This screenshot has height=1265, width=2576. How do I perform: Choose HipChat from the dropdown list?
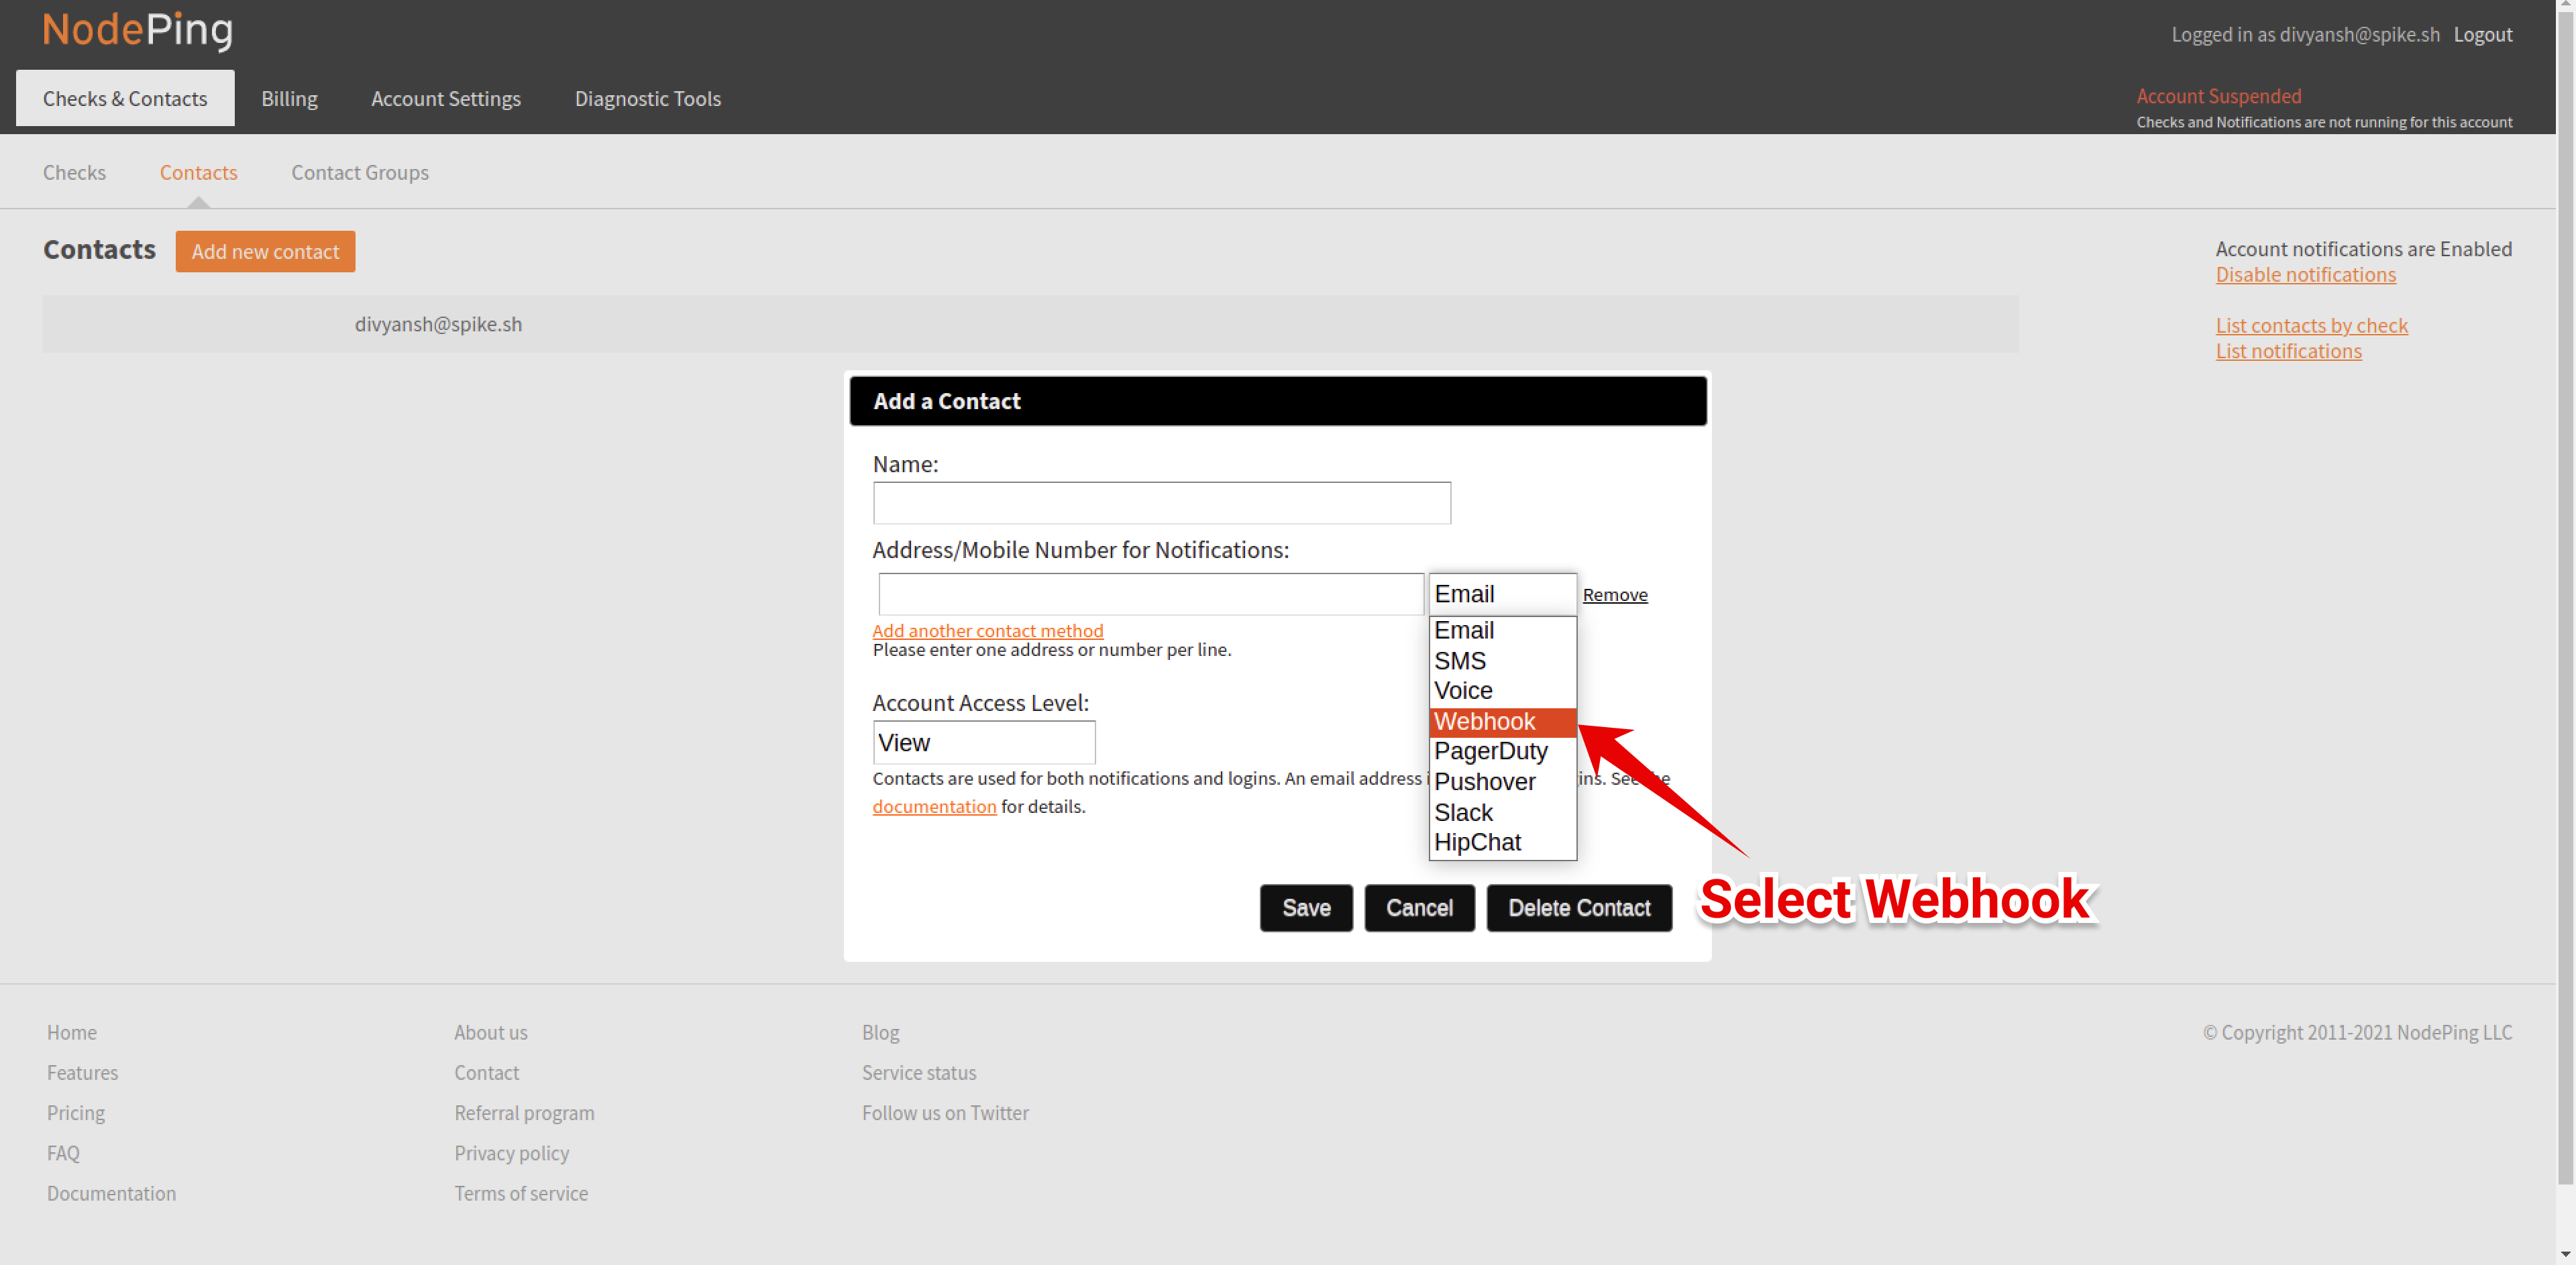click(1502, 842)
